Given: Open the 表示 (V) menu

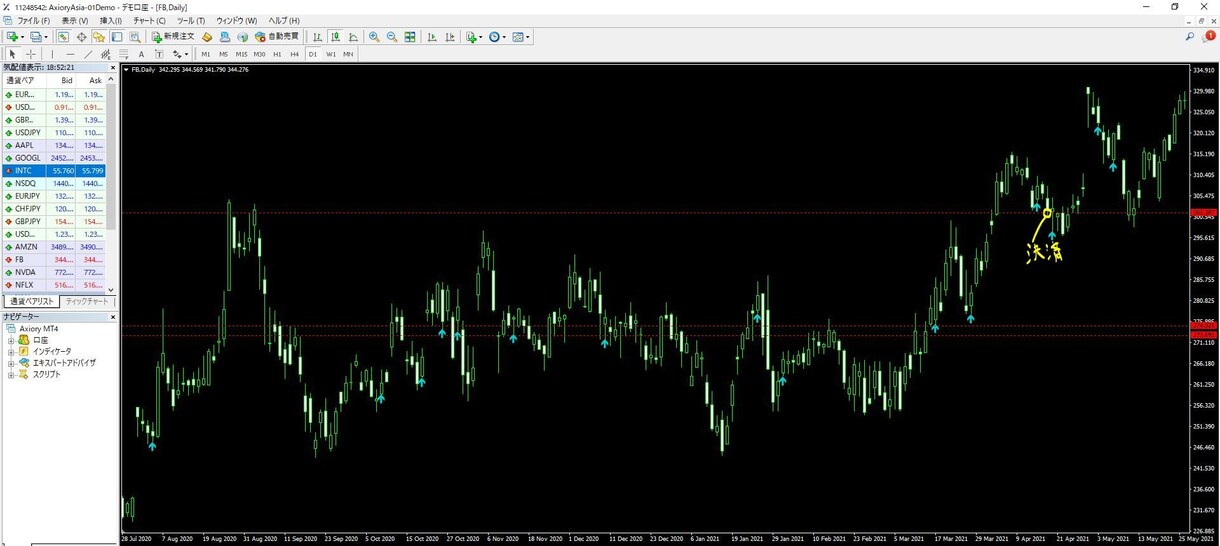Looking at the screenshot, I should click(74, 20).
